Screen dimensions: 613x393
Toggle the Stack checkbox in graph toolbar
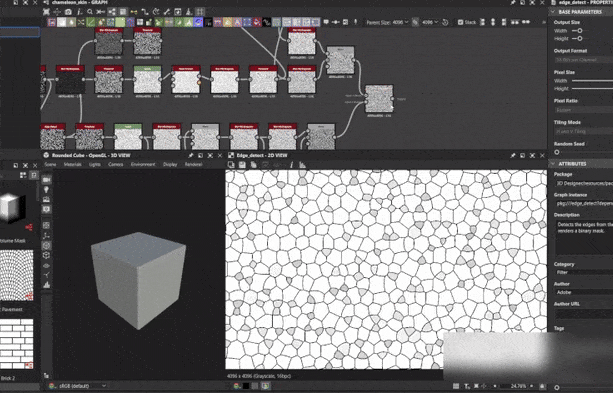click(x=460, y=22)
